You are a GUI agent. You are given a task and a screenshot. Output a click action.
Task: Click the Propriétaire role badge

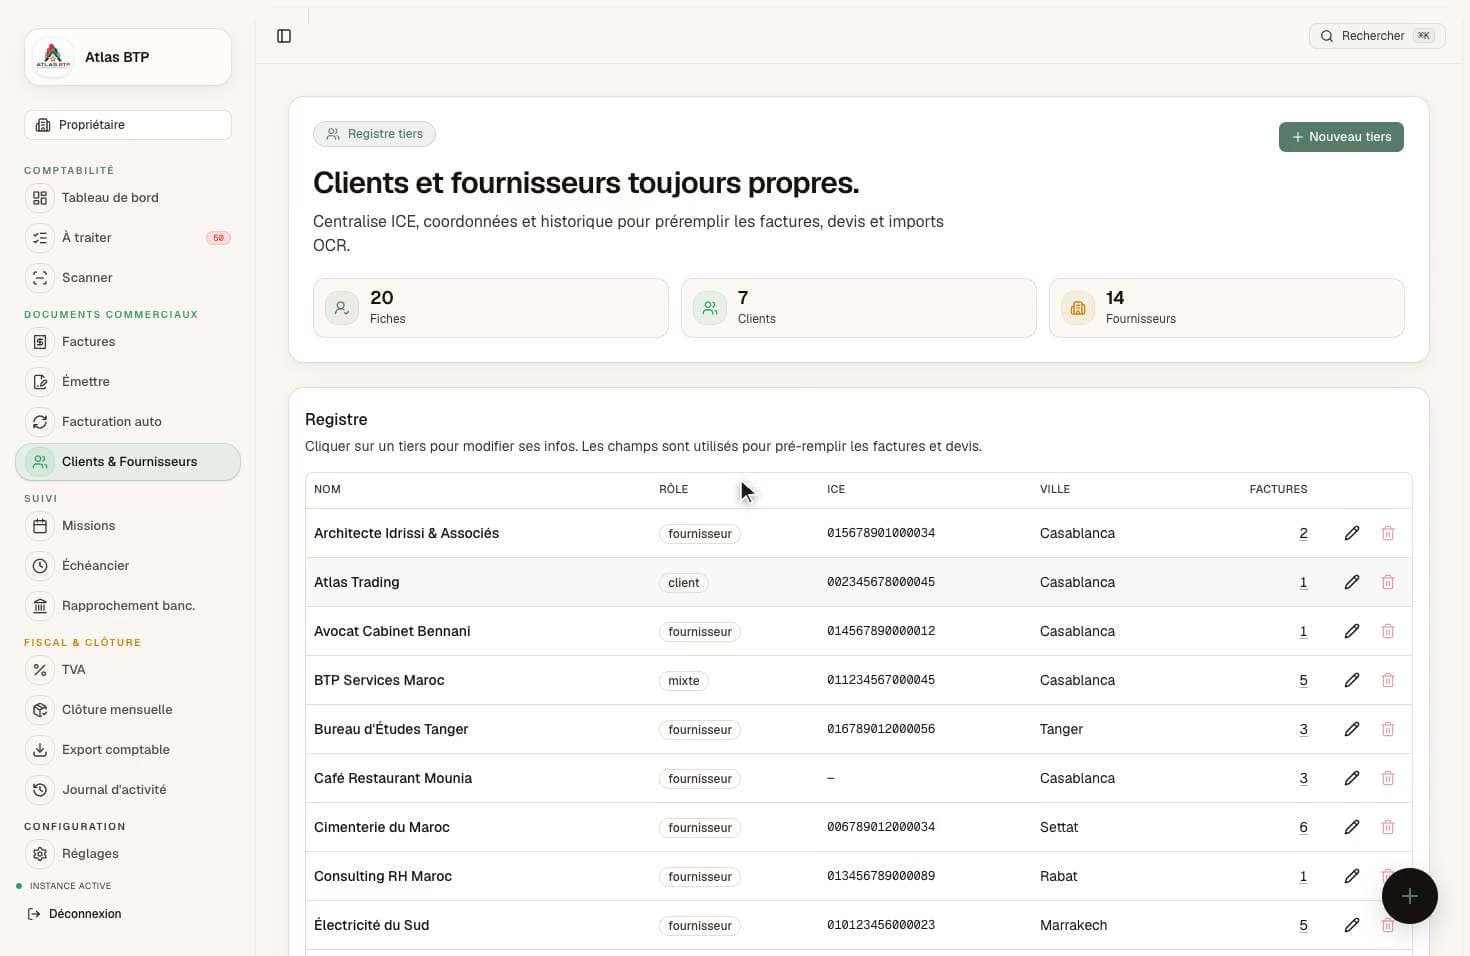128,125
